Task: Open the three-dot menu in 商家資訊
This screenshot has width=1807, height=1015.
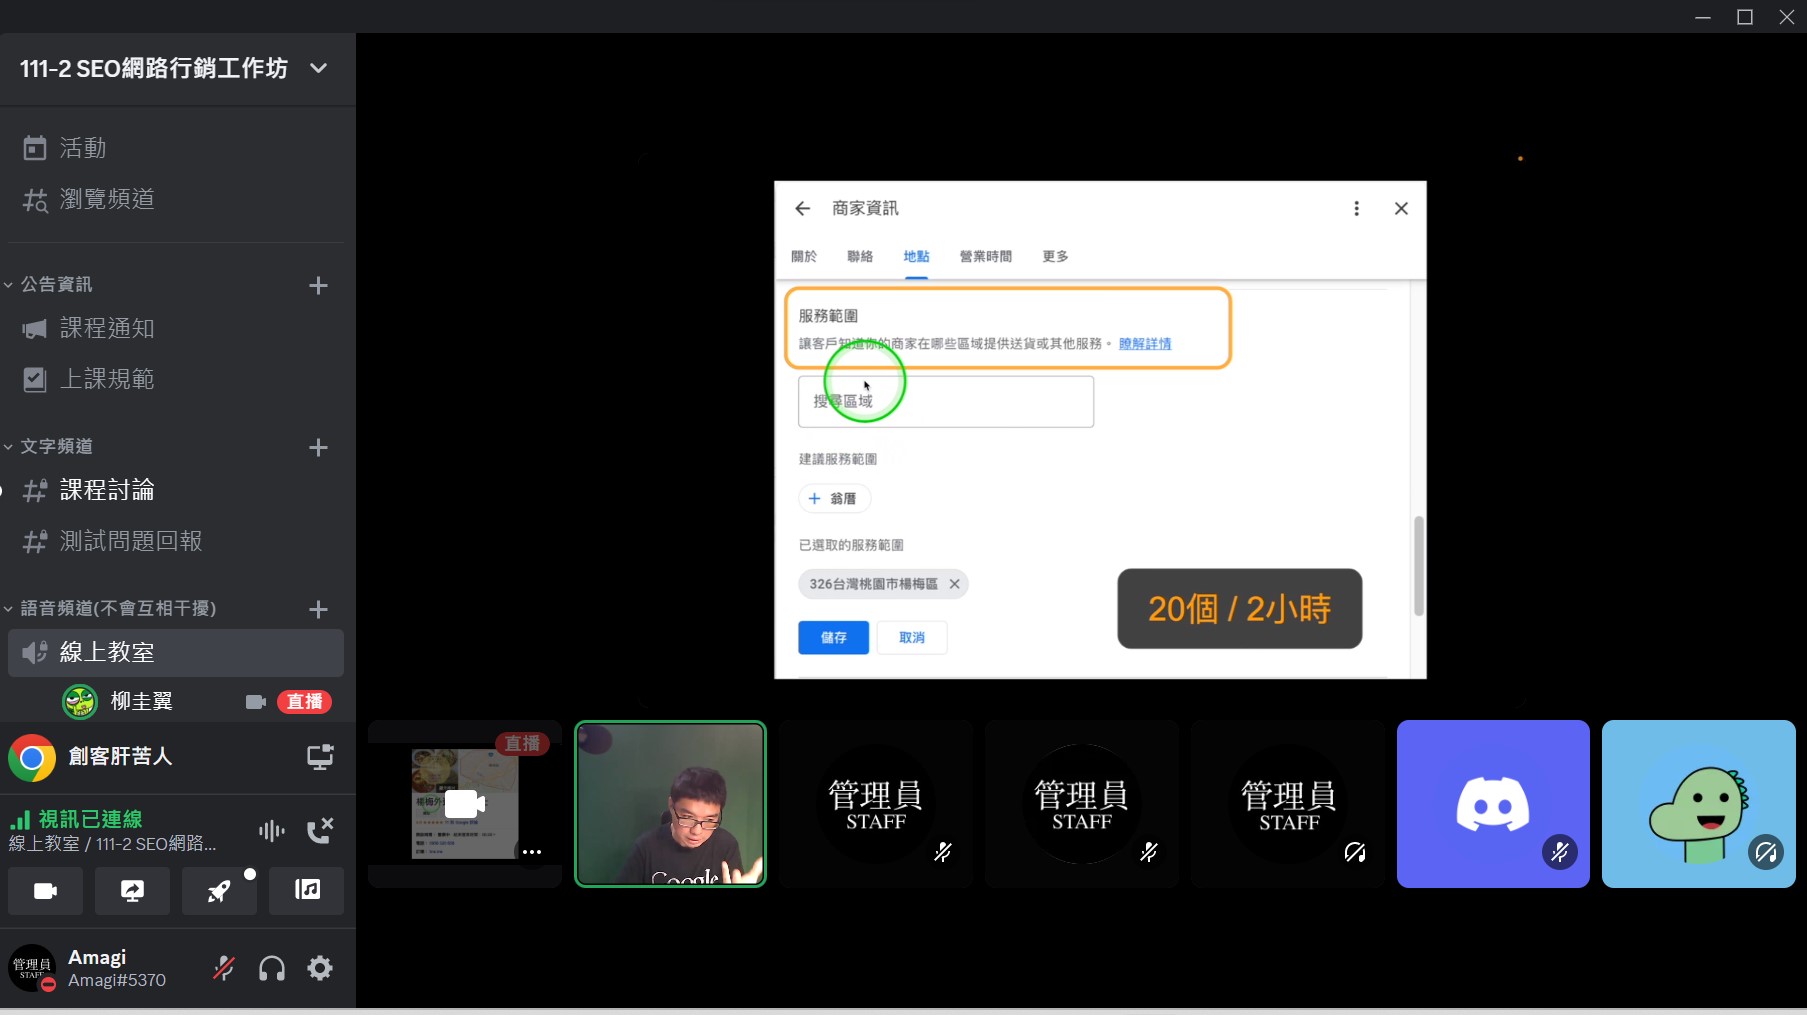Action: (1356, 208)
